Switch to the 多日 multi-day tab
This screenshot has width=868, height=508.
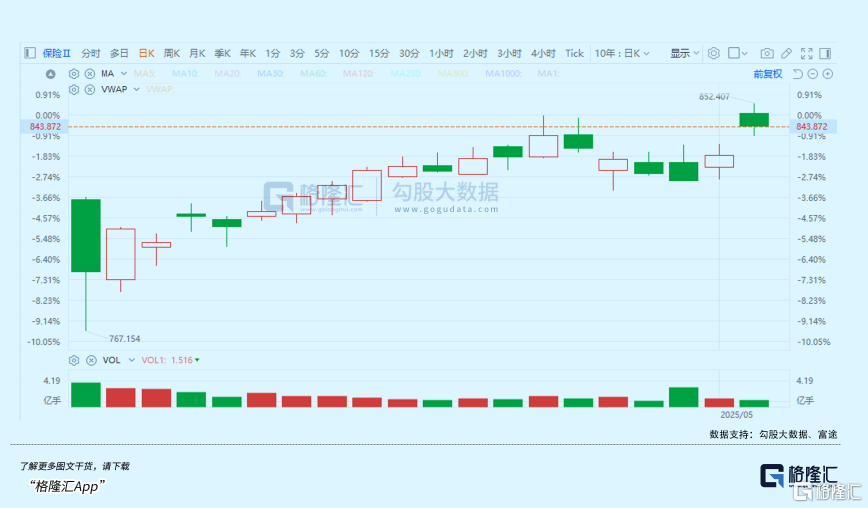119,53
